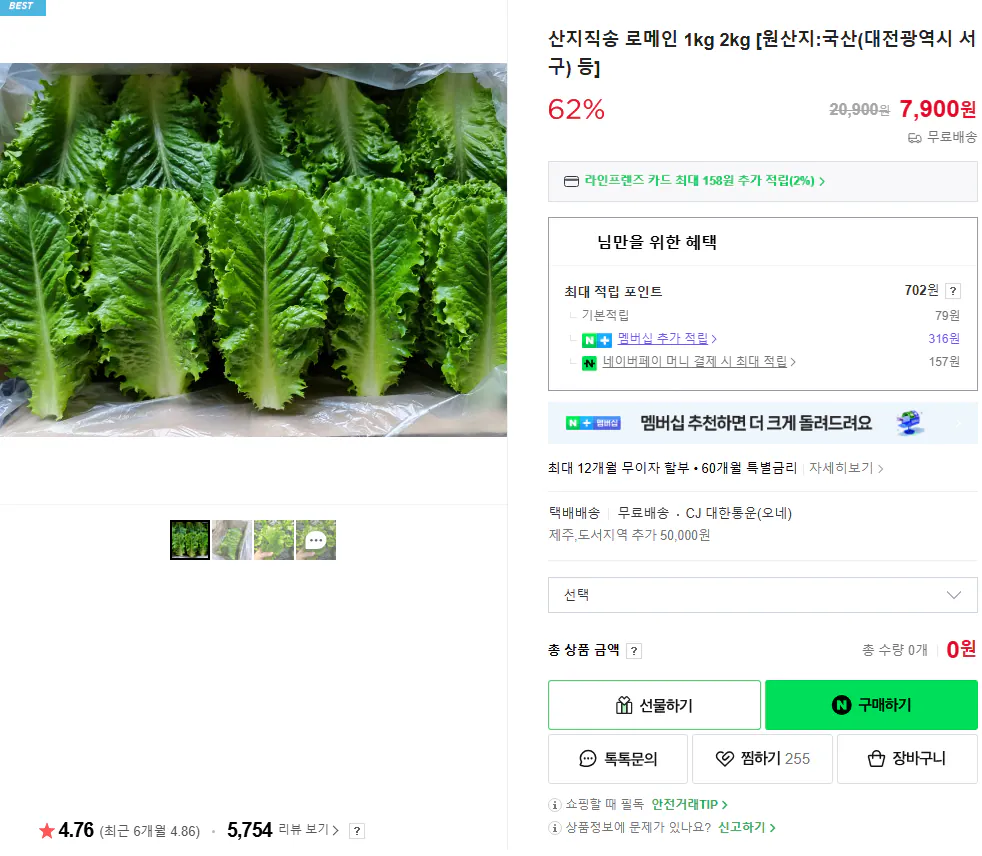
Task: Expand more thumbnails via the ellipsis badge
Action: tap(316, 540)
